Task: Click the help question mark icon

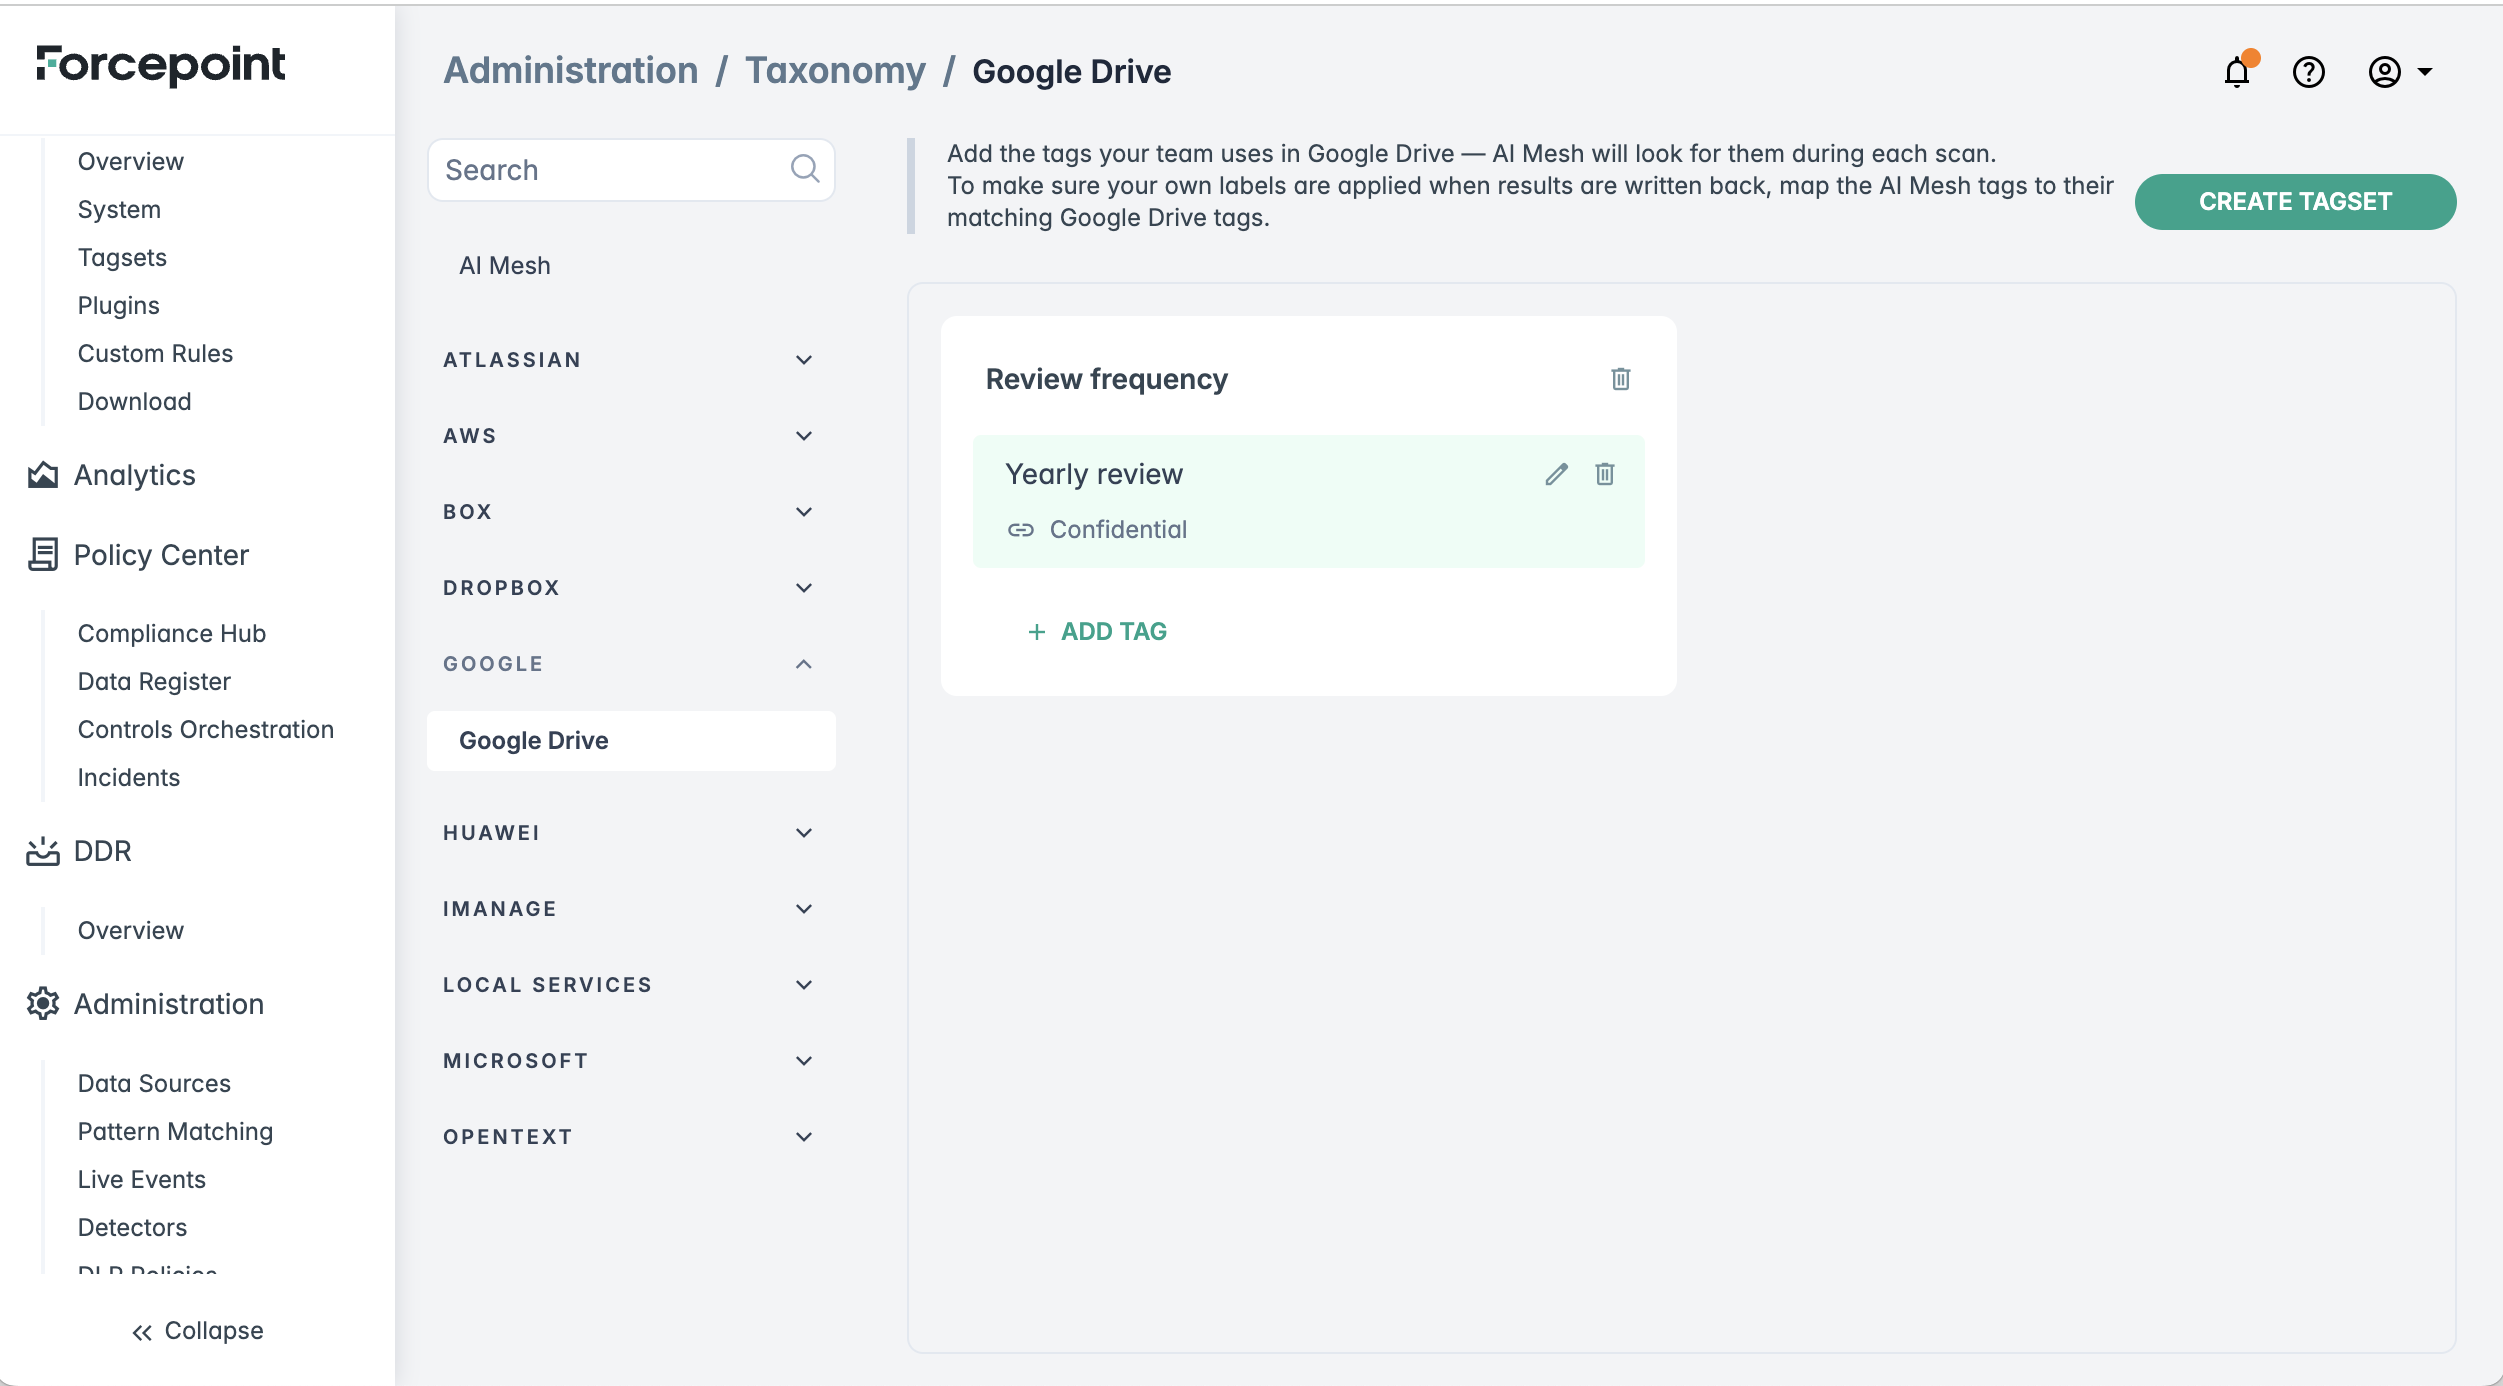Action: pyautogui.click(x=2308, y=72)
